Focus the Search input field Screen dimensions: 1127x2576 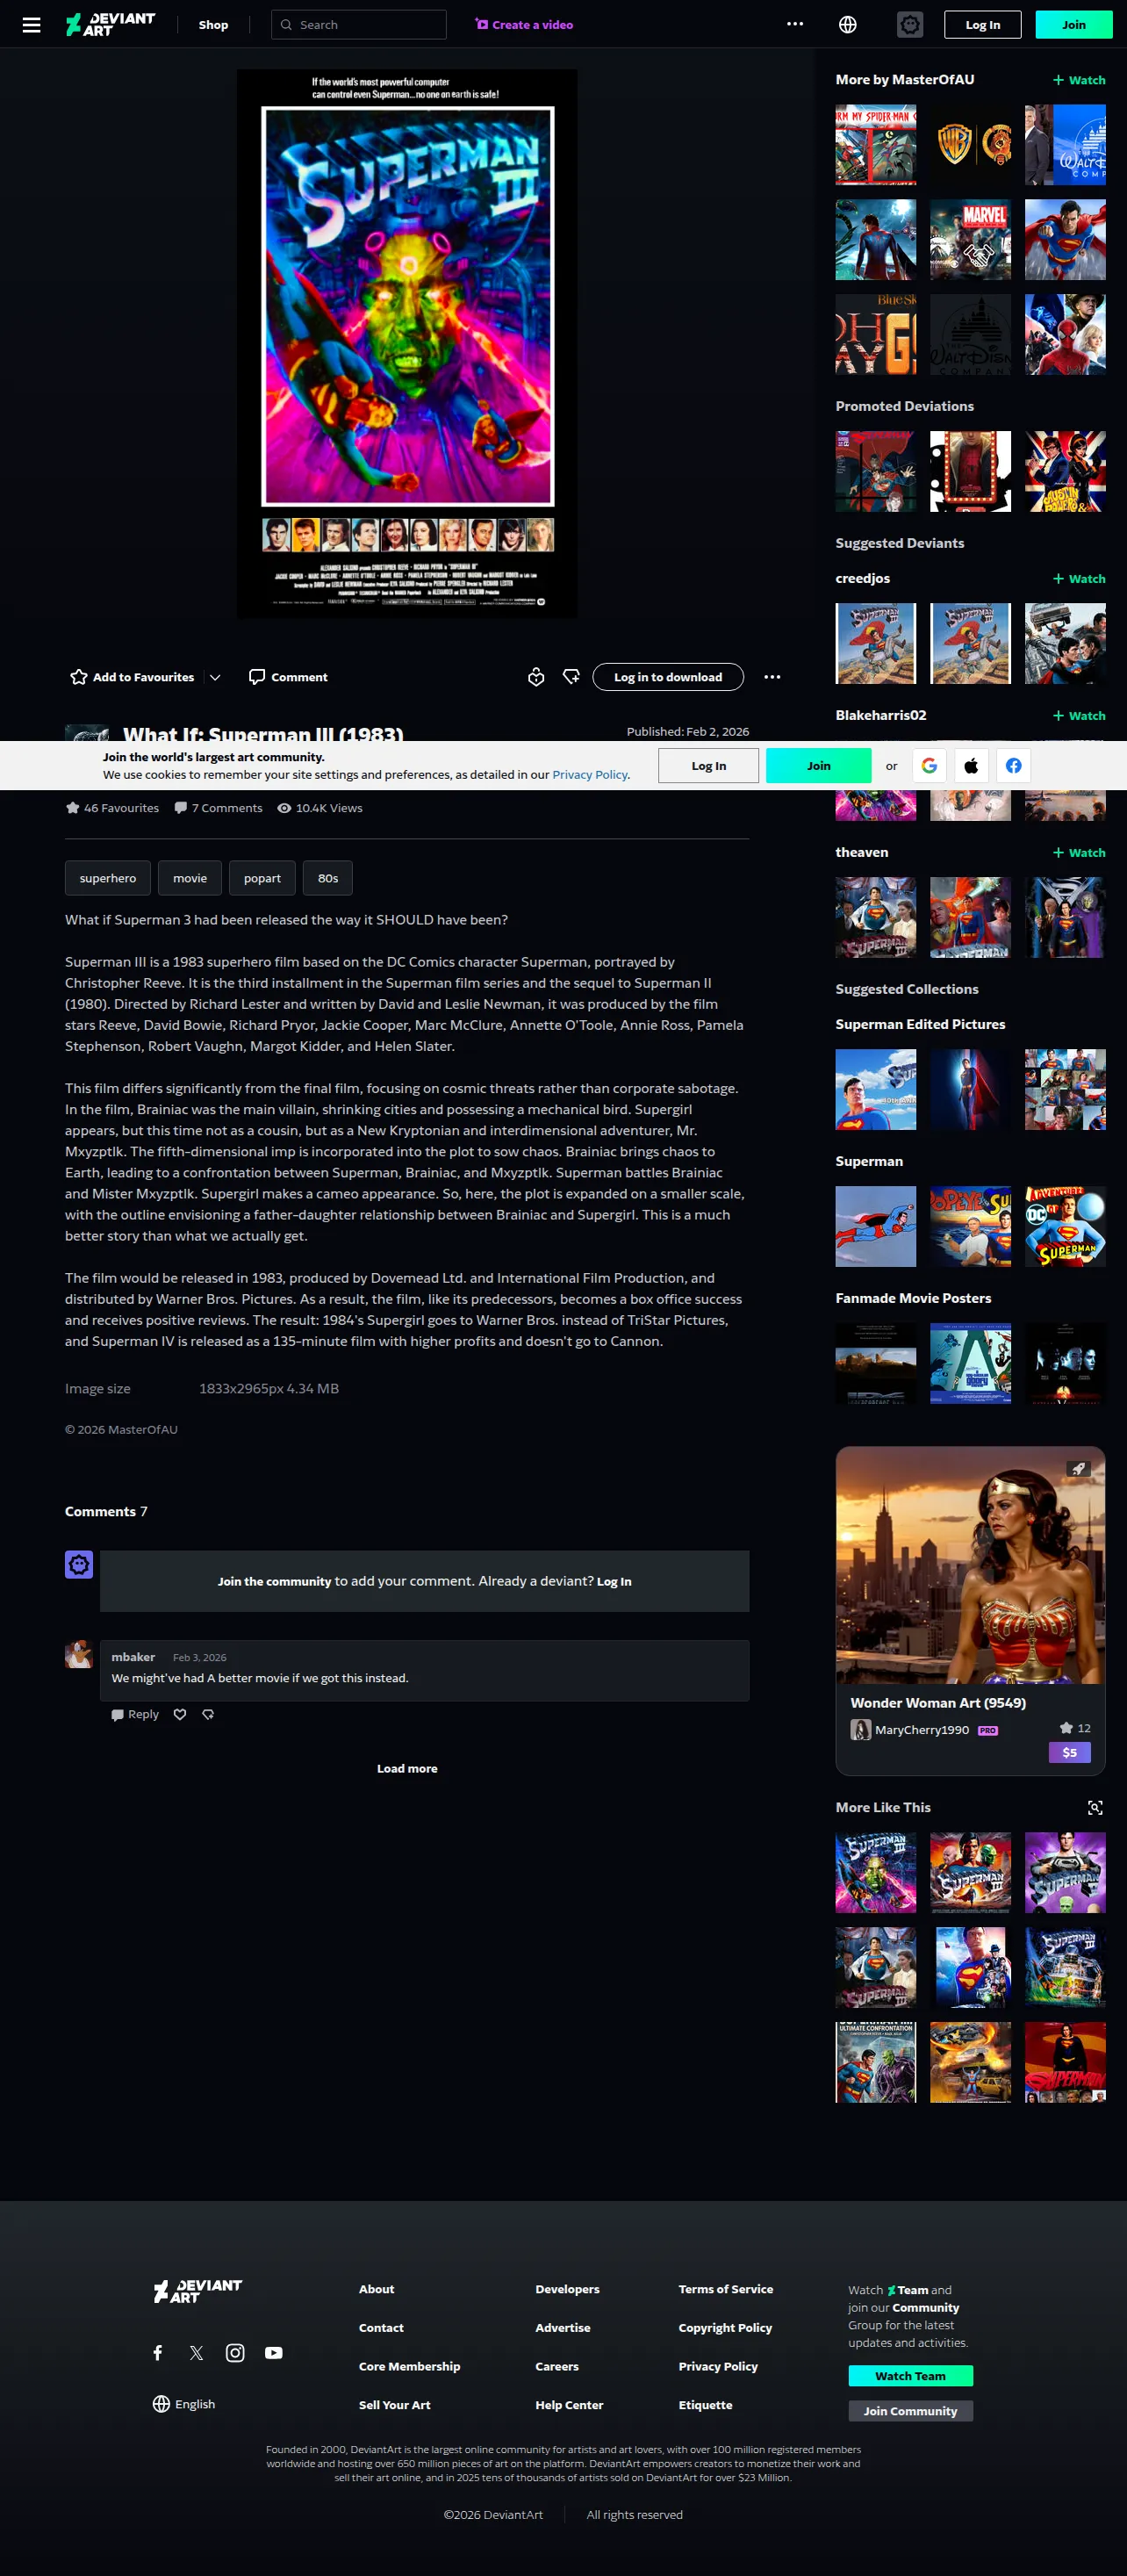pyautogui.click(x=359, y=25)
